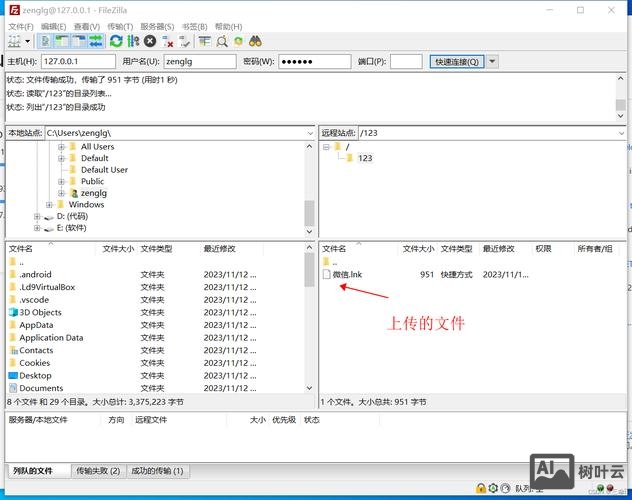The width and height of the screenshot is (632, 500).
Task: Toggle synchronized browsing toolbar icon
Action: click(x=238, y=41)
